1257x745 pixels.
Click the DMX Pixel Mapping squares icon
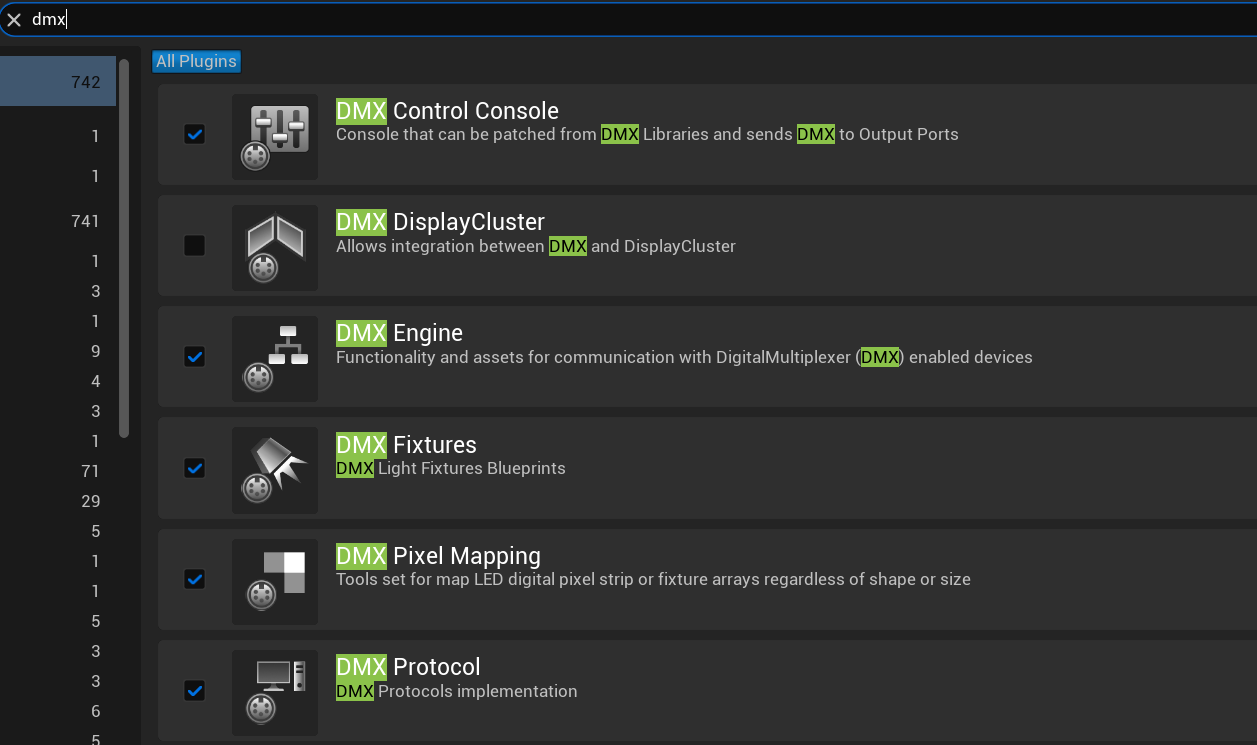click(x=275, y=582)
